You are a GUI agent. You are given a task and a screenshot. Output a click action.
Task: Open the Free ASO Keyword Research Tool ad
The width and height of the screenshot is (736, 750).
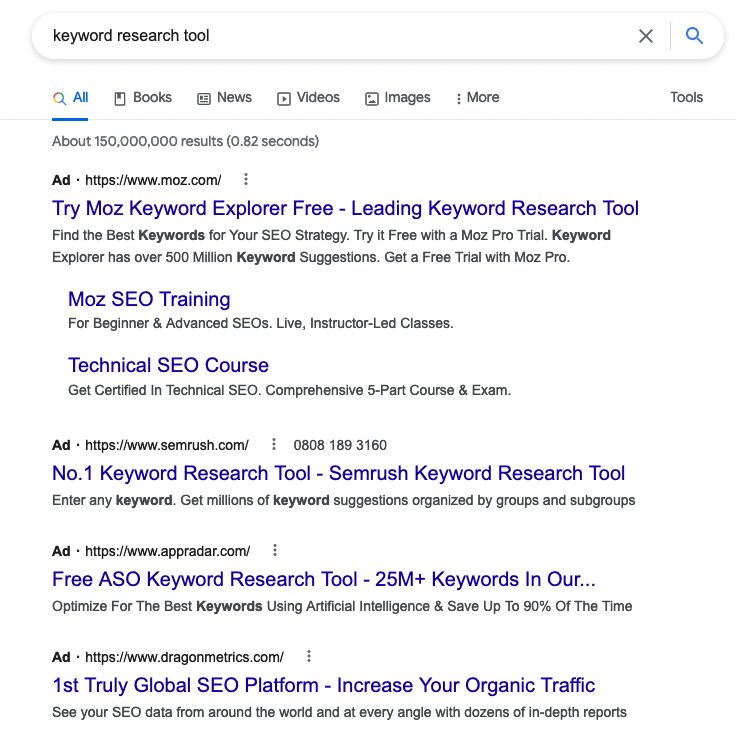[x=324, y=579]
